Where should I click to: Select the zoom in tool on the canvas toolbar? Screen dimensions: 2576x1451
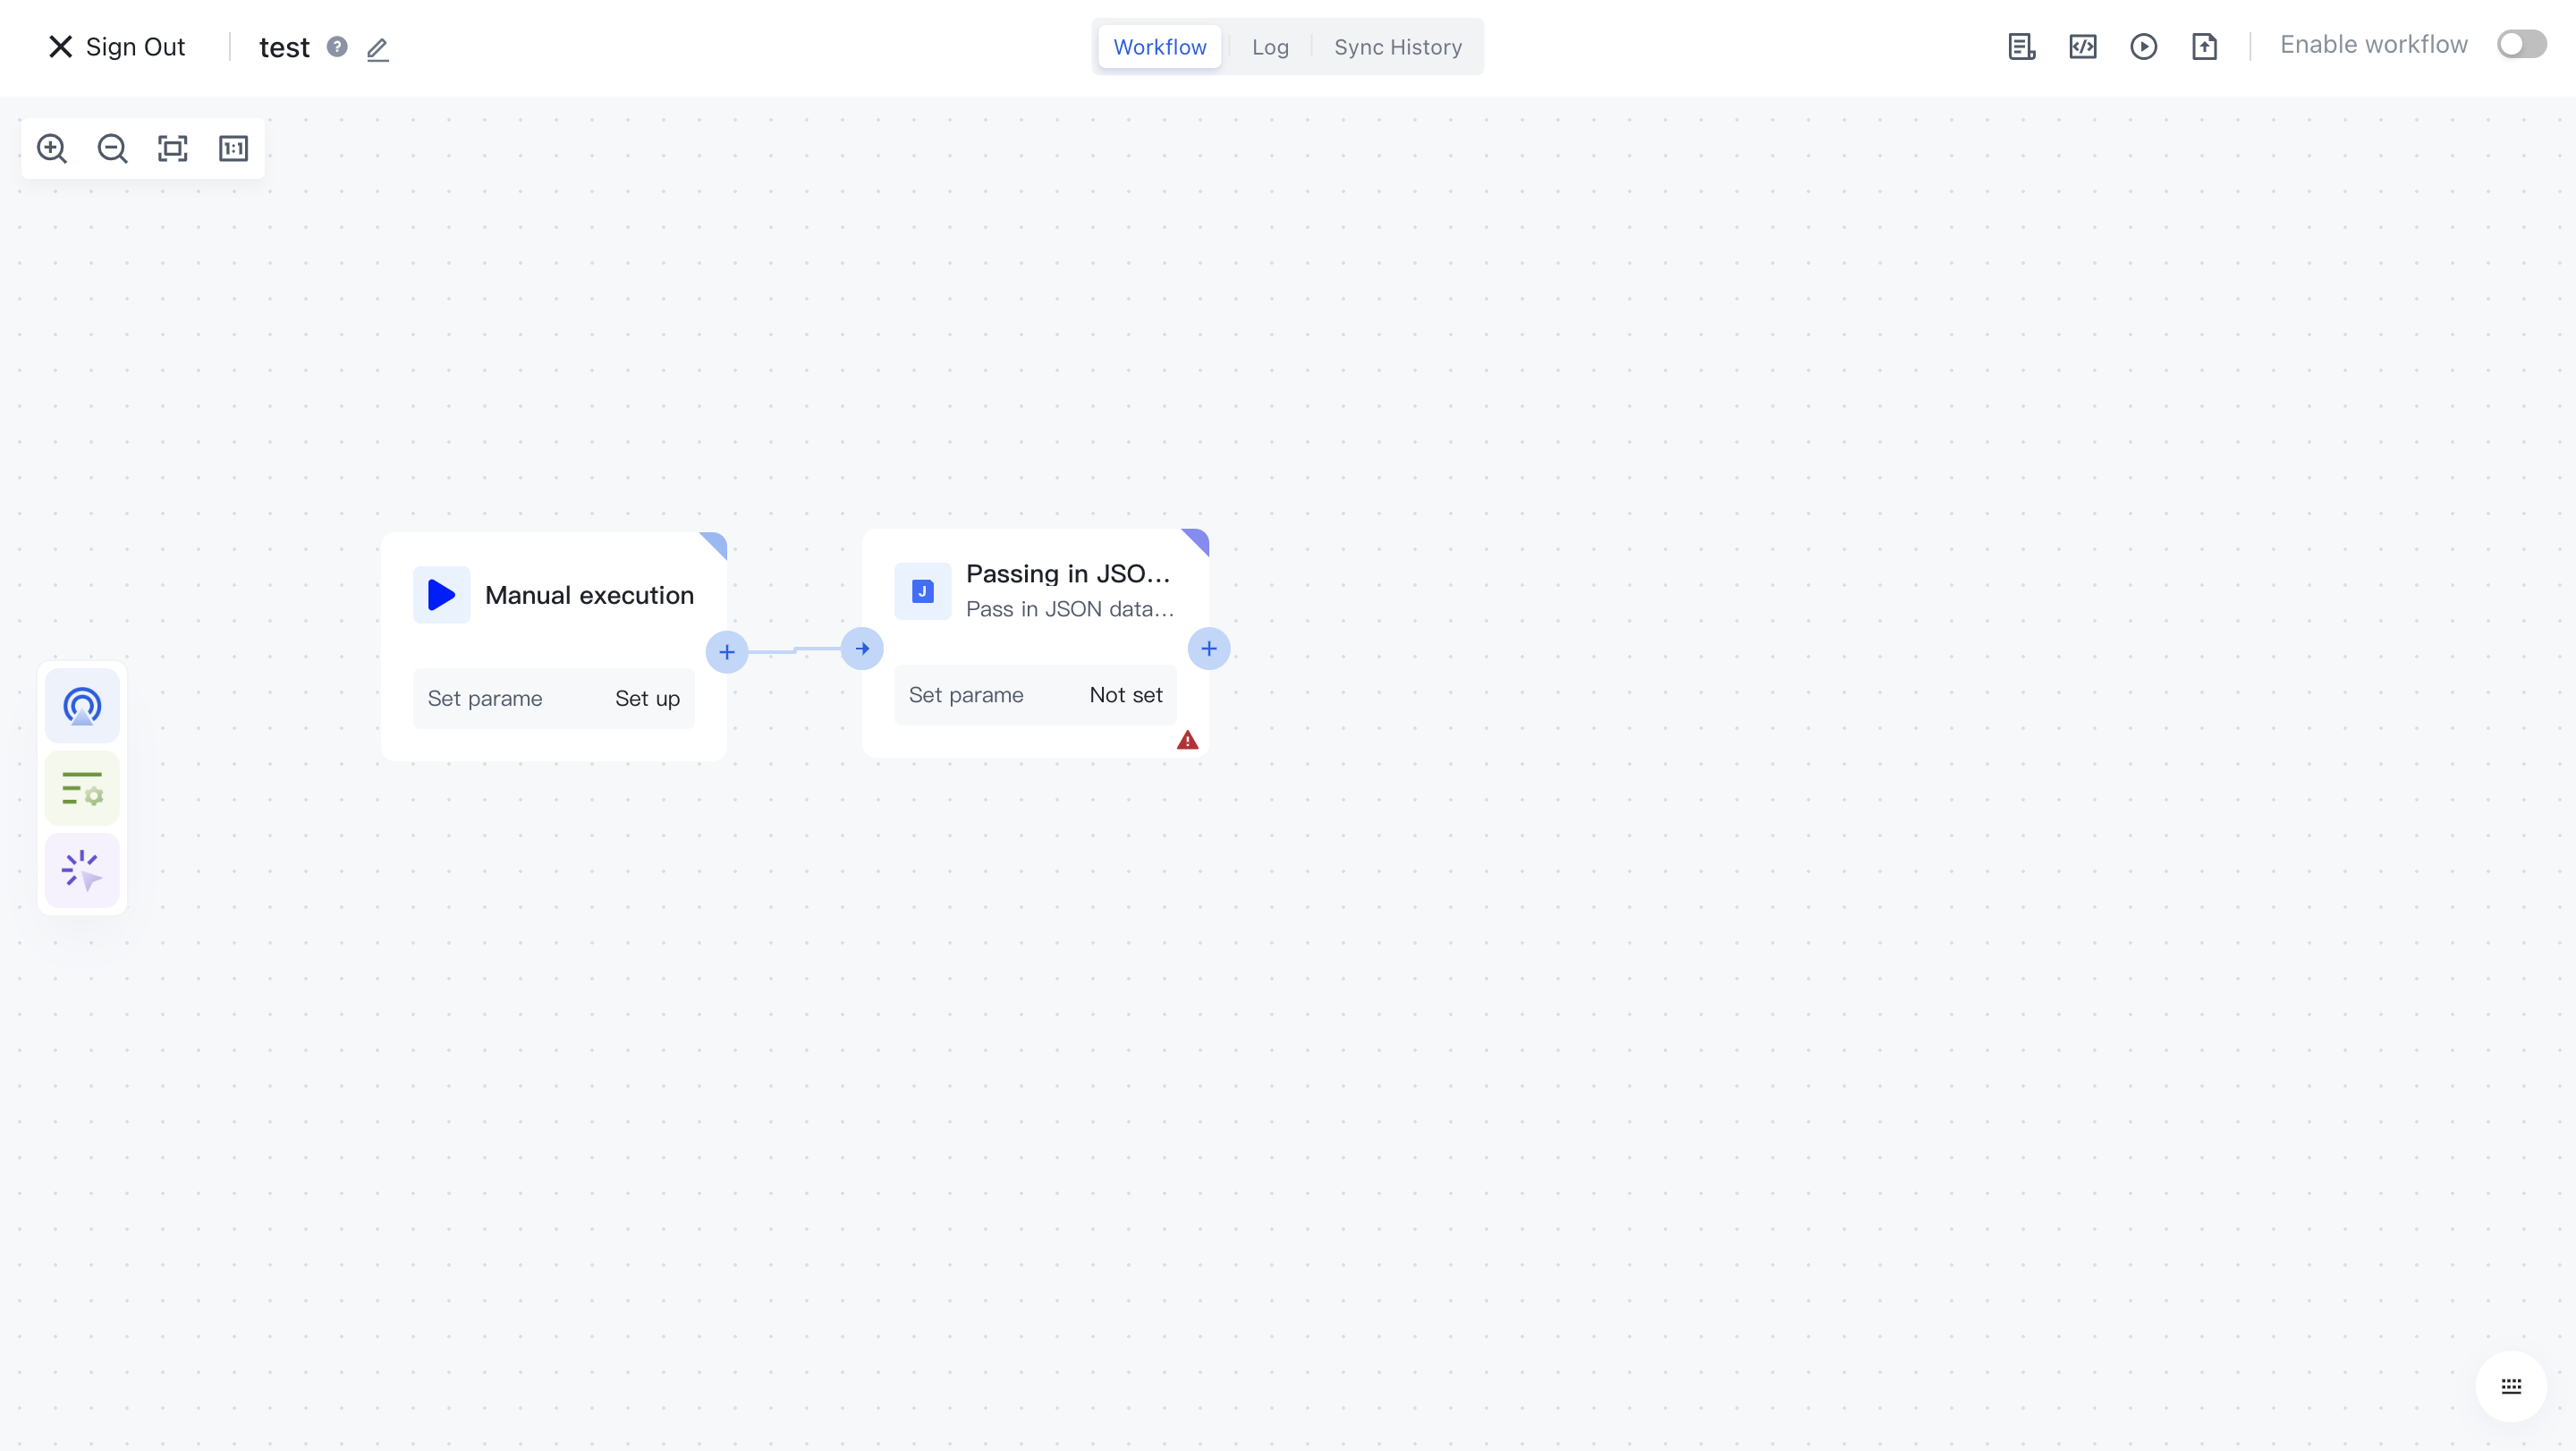click(52, 148)
